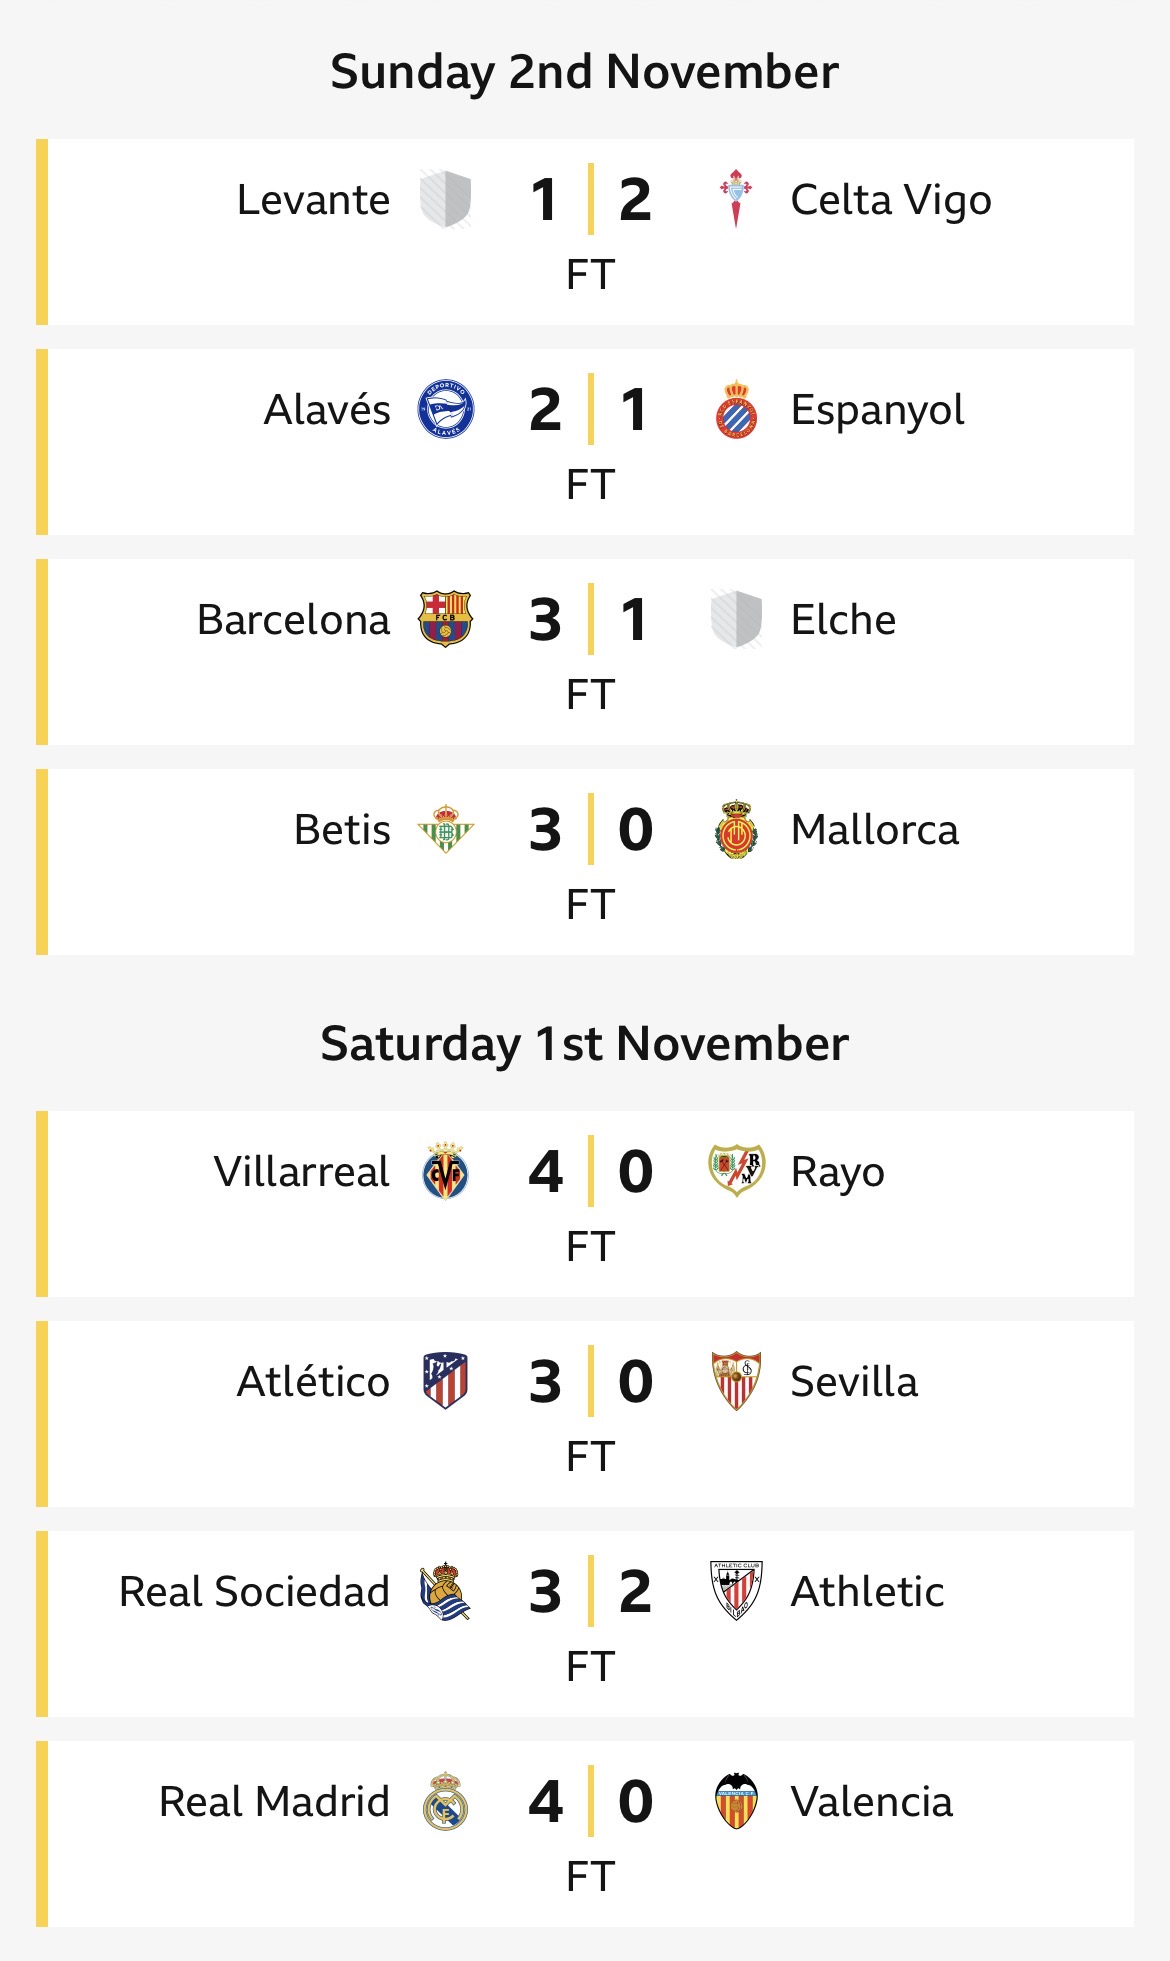Click the Saturday 1st November heading
1170x1961 pixels.
click(x=585, y=1044)
